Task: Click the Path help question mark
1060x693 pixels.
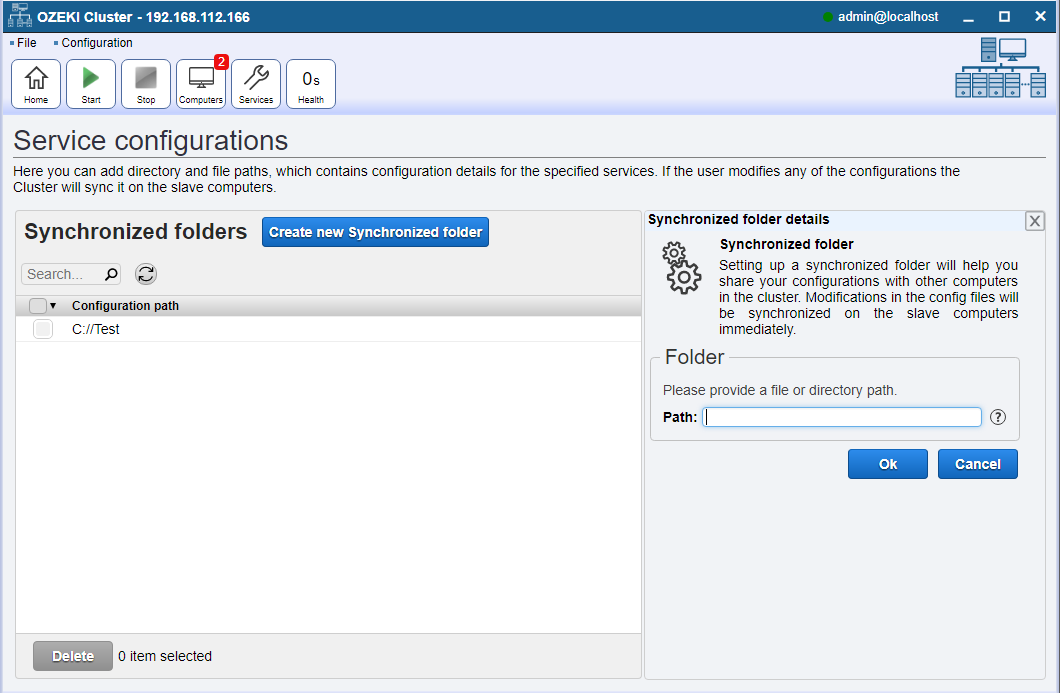Action: coord(998,417)
